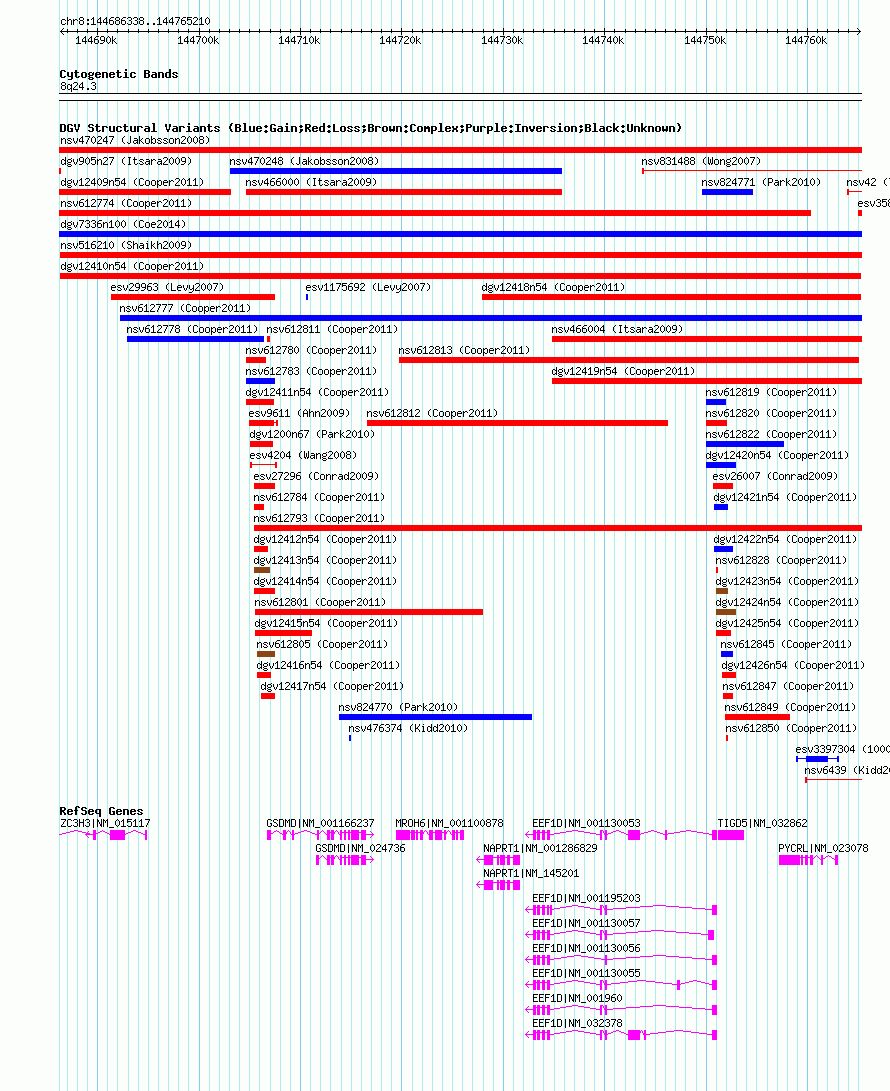
Task: Click the 144720k ruler position
Action: [400, 40]
